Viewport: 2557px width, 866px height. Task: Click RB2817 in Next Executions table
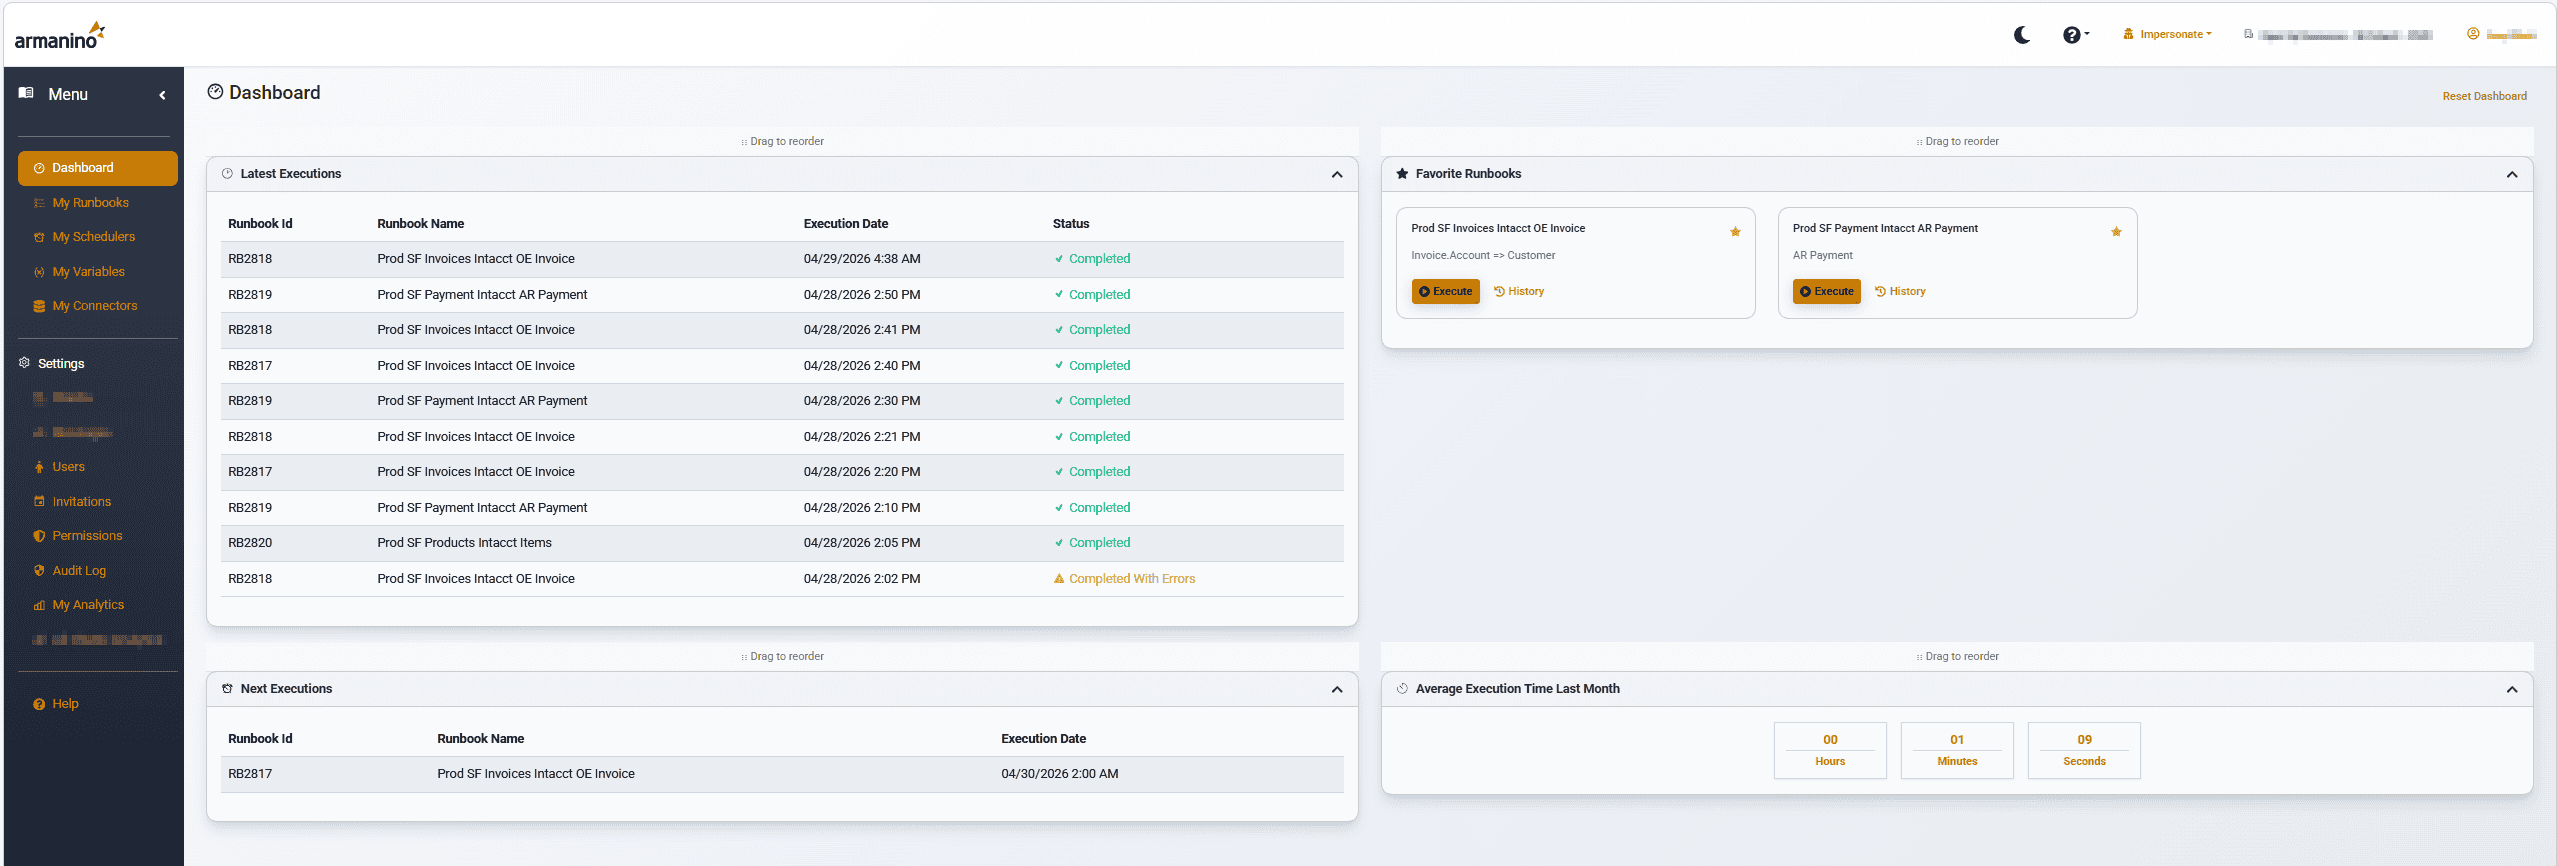coord(250,774)
